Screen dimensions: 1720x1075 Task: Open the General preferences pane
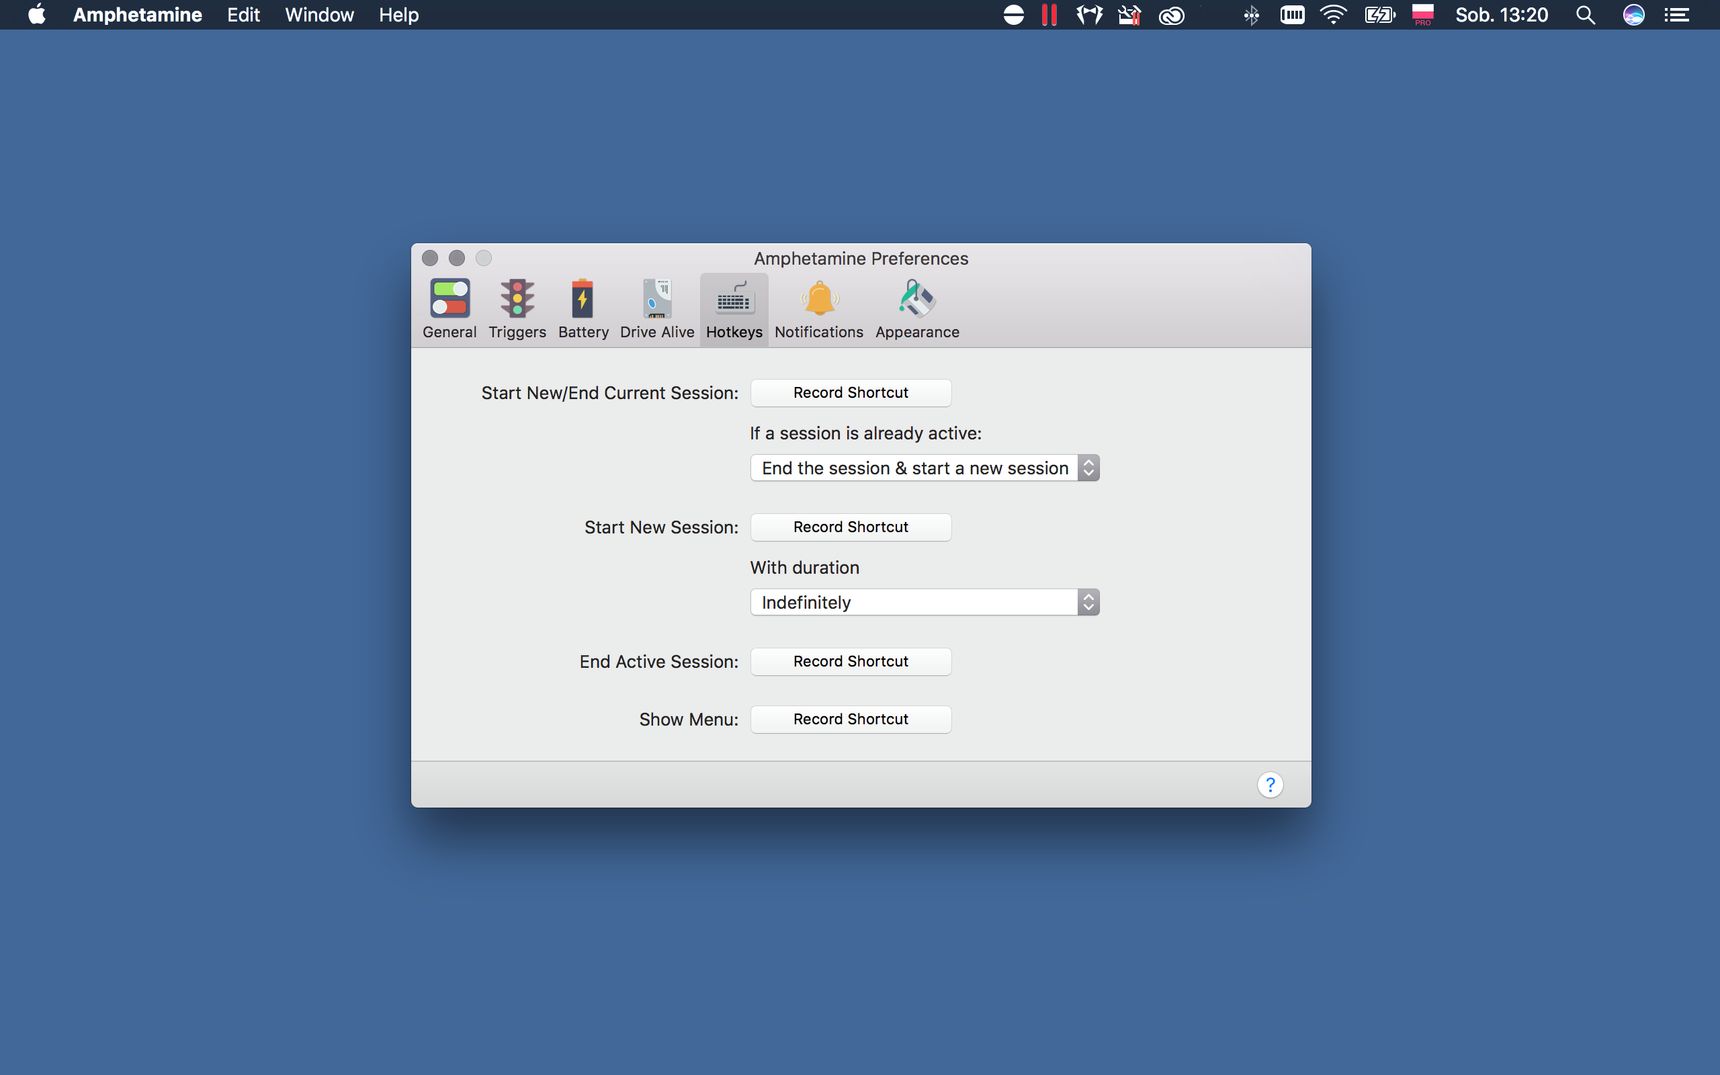point(449,310)
